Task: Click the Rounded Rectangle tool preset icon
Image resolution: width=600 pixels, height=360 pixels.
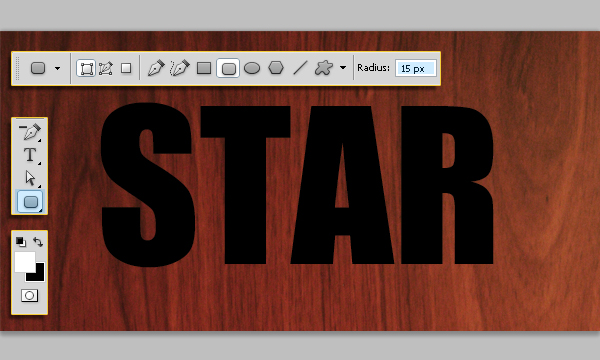Action: (x=38, y=68)
